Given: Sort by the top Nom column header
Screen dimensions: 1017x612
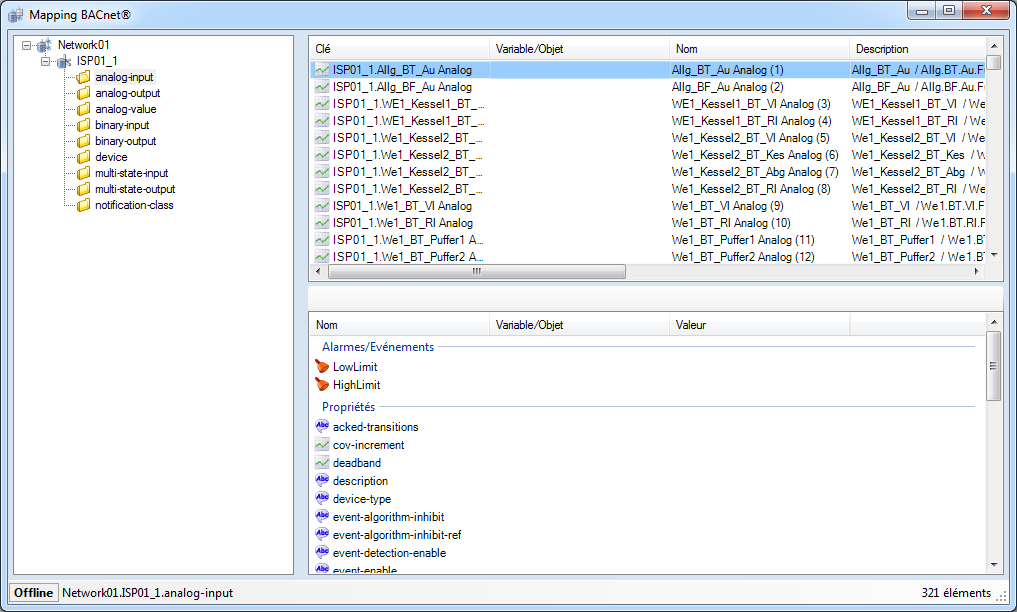Looking at the screenshot, I should 760,49.
